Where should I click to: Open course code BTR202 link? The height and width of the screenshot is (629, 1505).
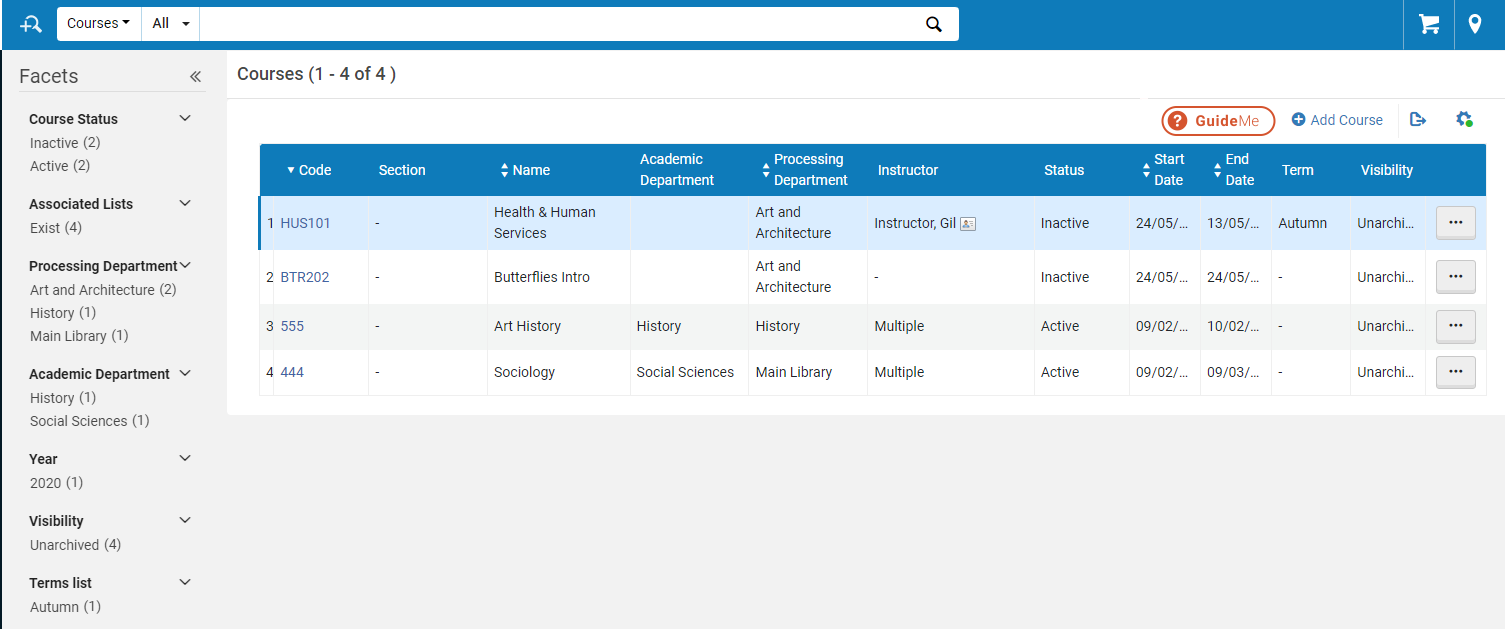(304, 277)
